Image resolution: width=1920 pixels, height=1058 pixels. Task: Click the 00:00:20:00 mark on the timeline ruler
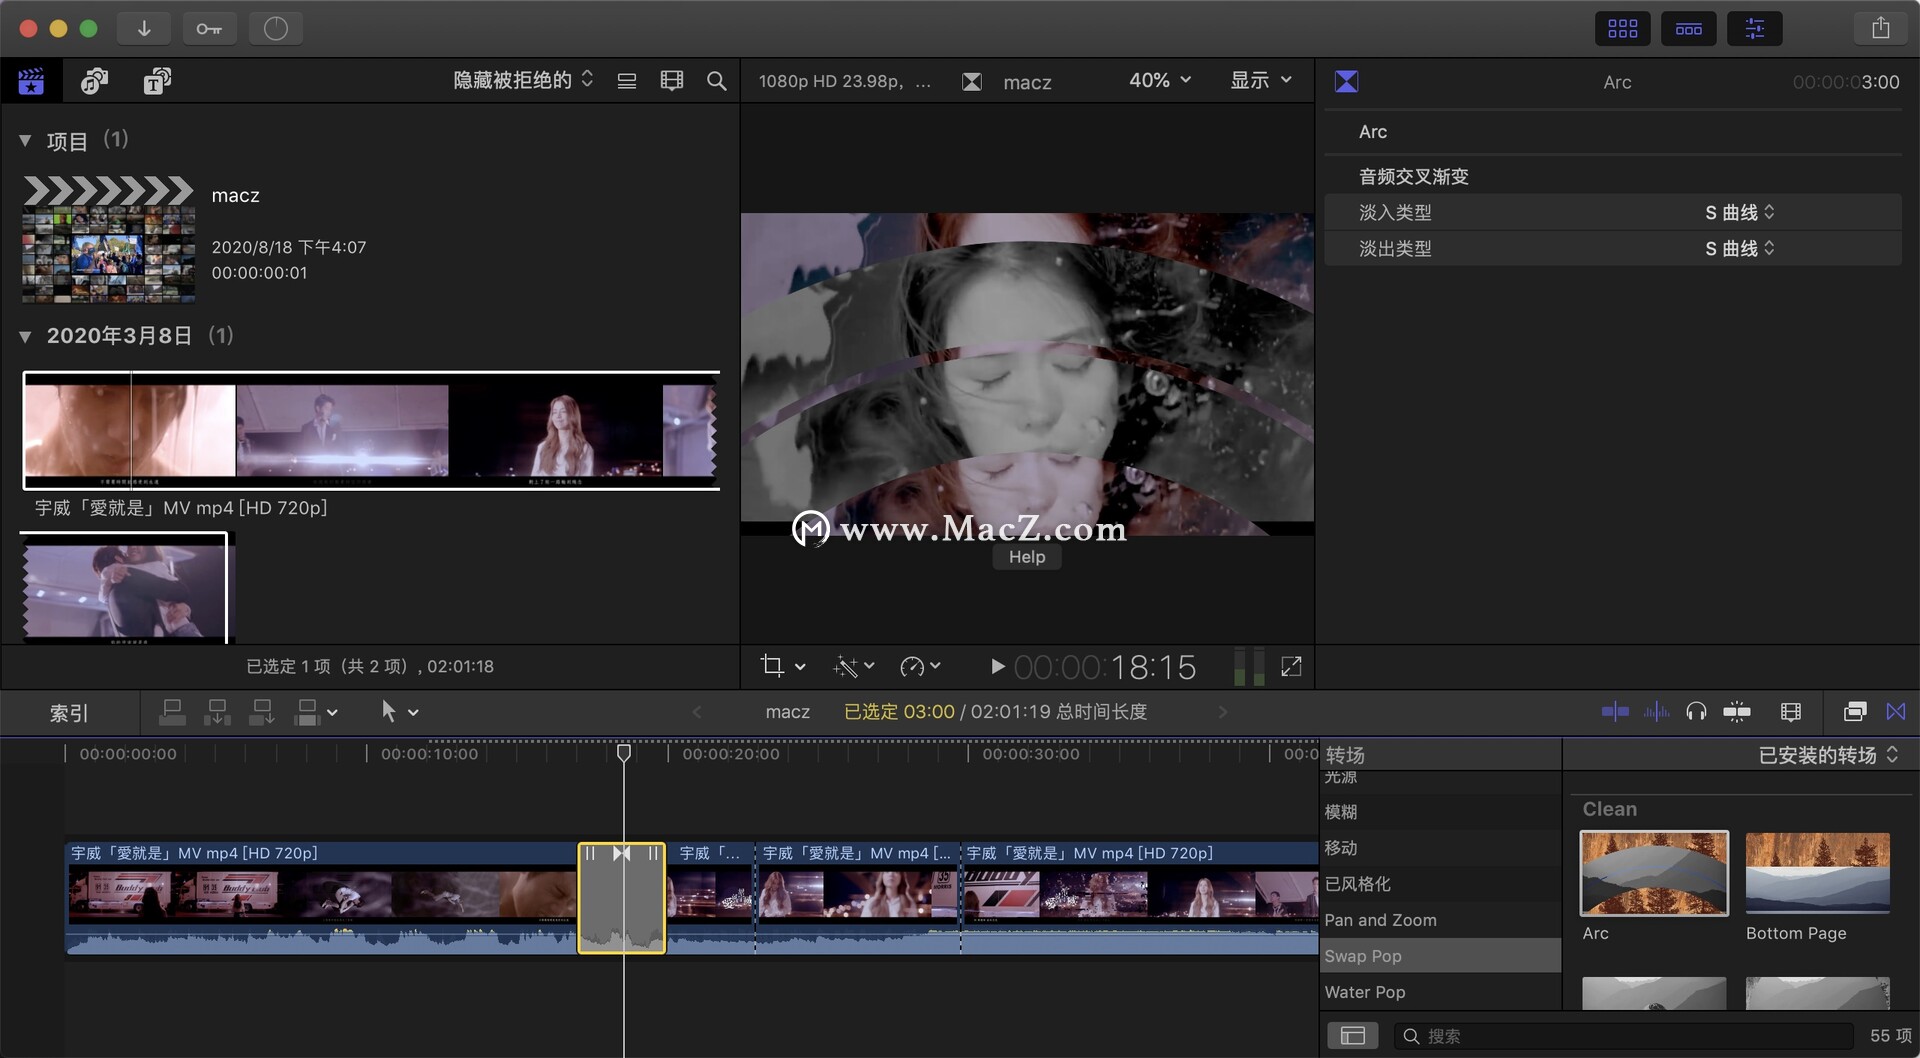coord(730,754)
